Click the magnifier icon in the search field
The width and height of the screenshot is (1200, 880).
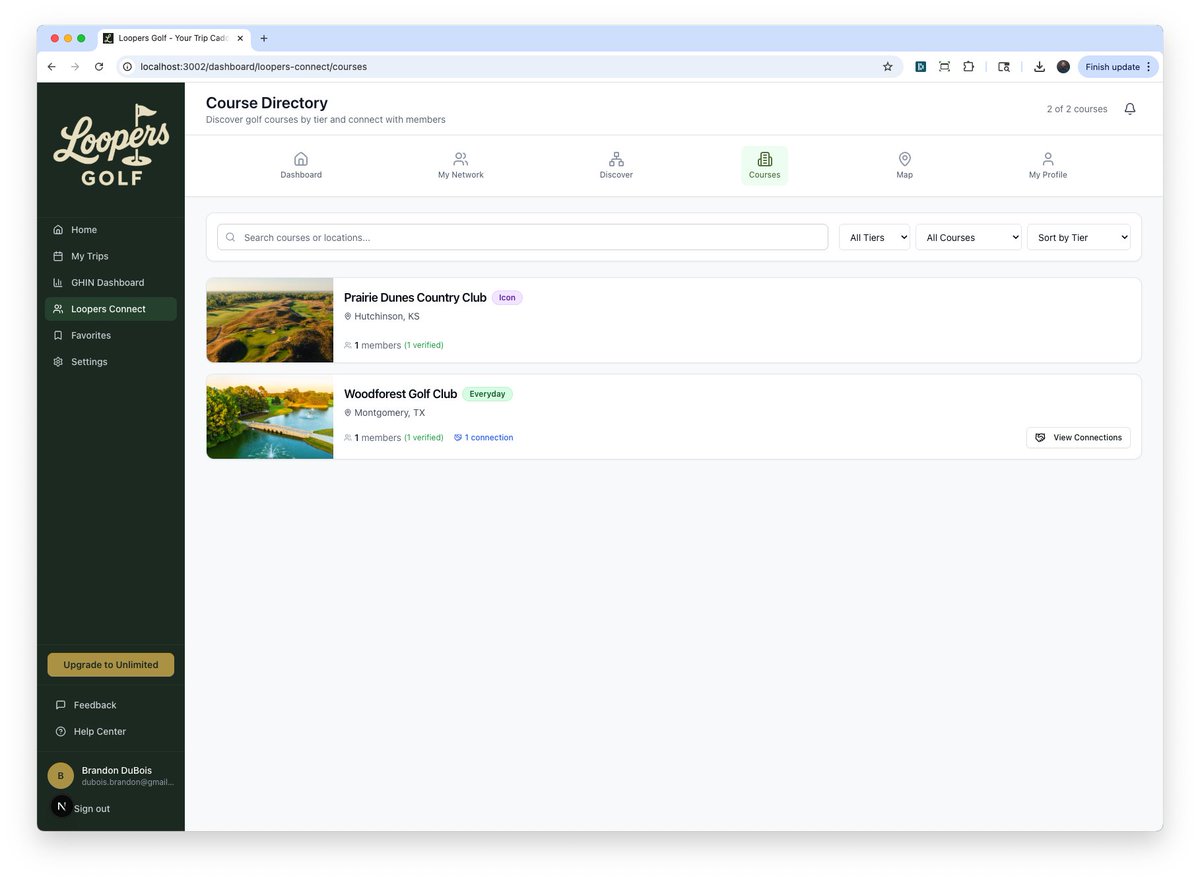[x=231, y=238]
